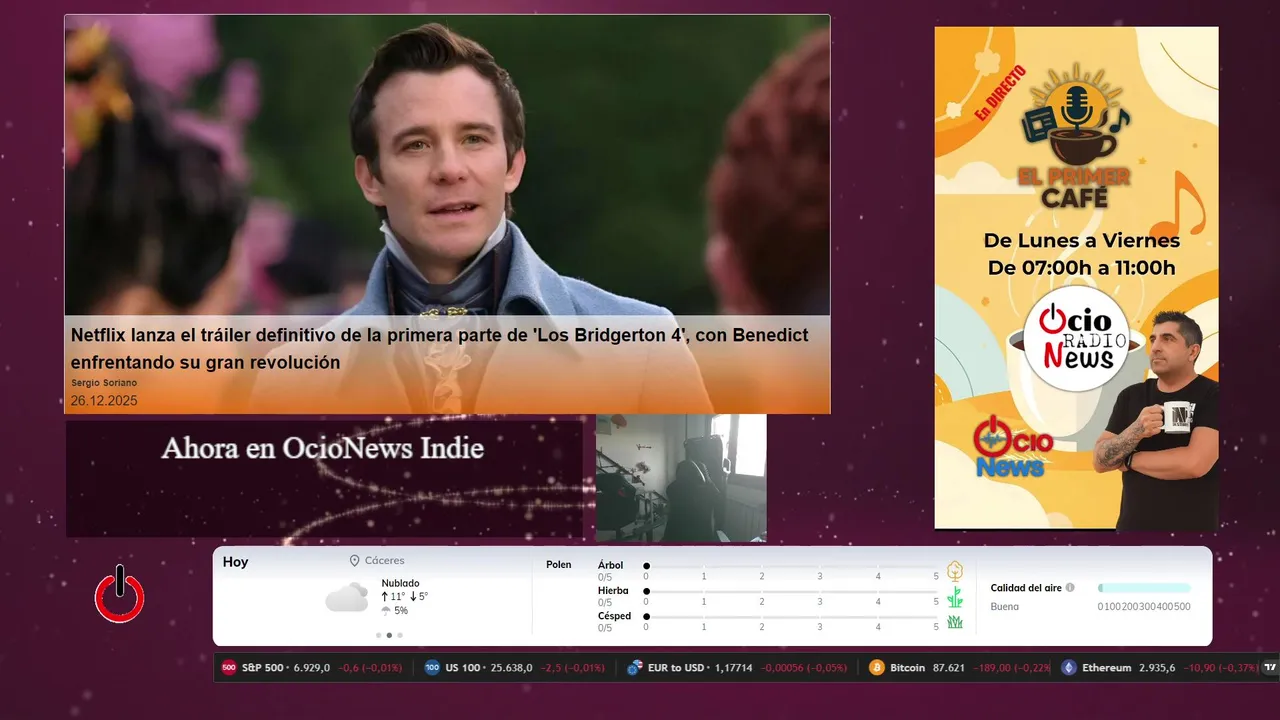Click the air quality info icon
Screen dimensions: 1280x720
(x=1070, y=588)
